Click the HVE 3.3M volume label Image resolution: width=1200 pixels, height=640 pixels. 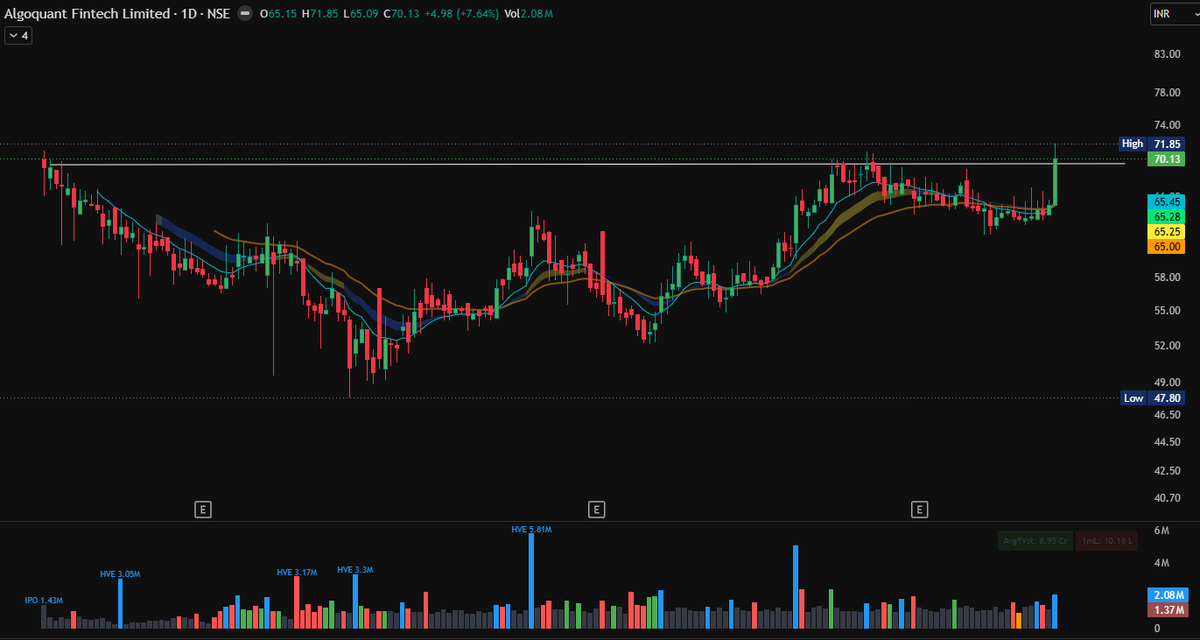[x=355, y=570]
